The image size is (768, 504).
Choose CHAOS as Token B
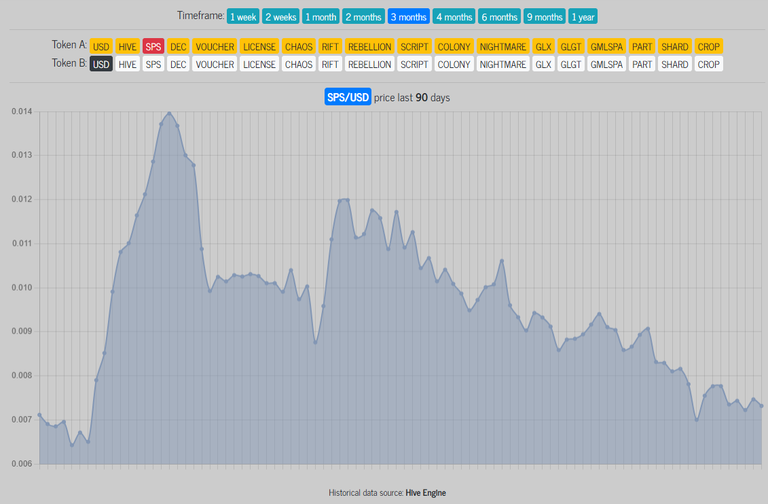(298, 64)
